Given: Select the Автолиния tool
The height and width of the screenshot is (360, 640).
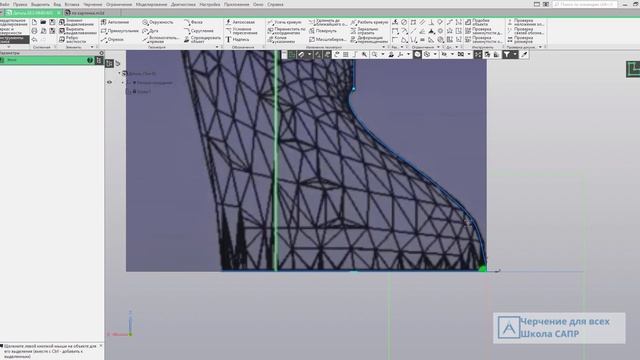Looking at the screenshot, I should point(115,22).
